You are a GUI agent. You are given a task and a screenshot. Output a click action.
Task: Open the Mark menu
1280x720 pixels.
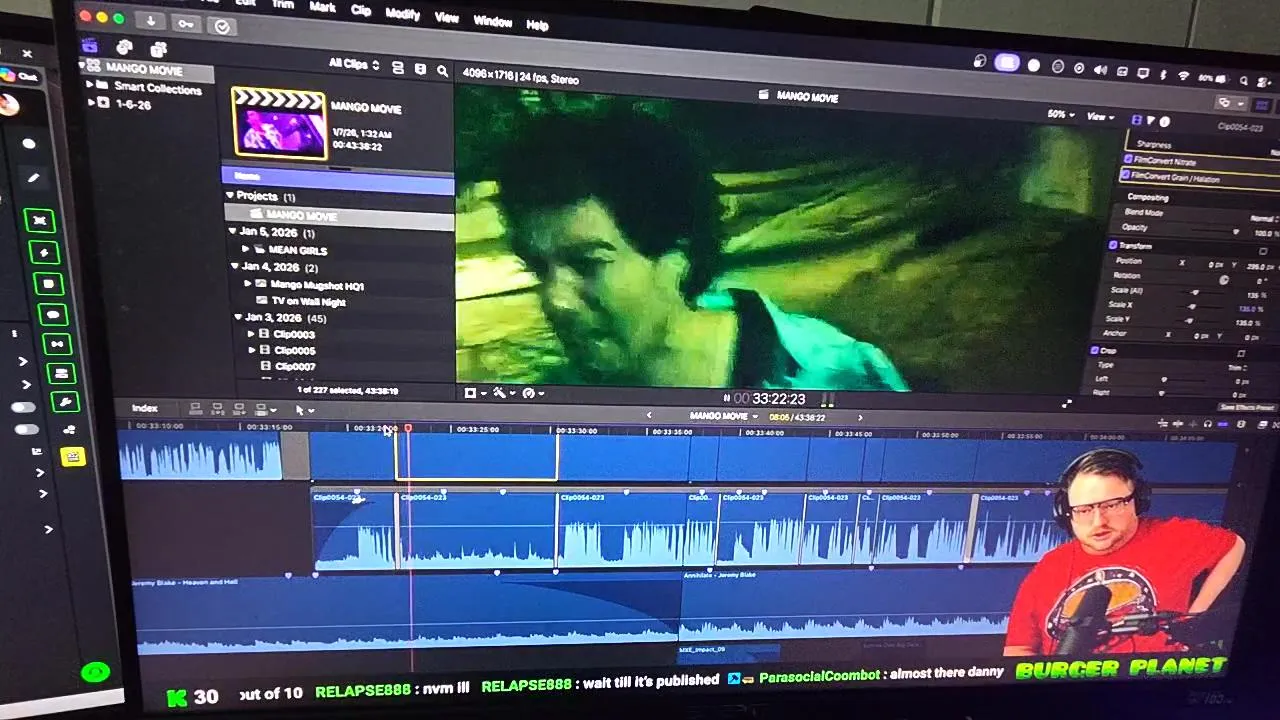click(x=322, y=7)
